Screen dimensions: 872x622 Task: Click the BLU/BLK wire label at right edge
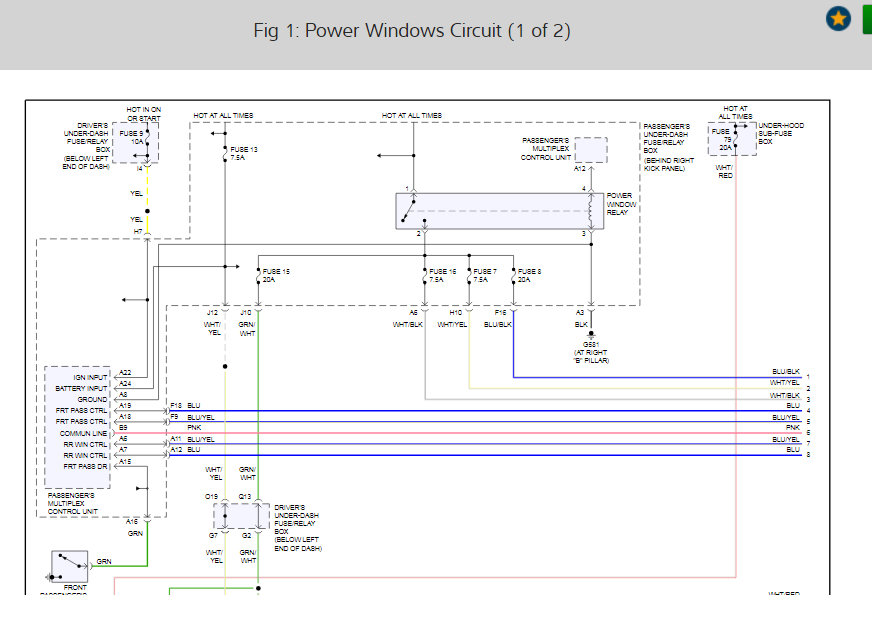(786, 372)
